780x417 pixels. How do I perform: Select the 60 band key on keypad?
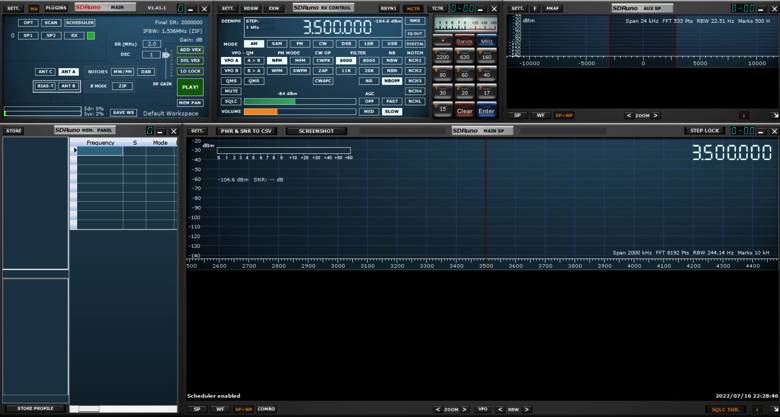click(465, 74)
